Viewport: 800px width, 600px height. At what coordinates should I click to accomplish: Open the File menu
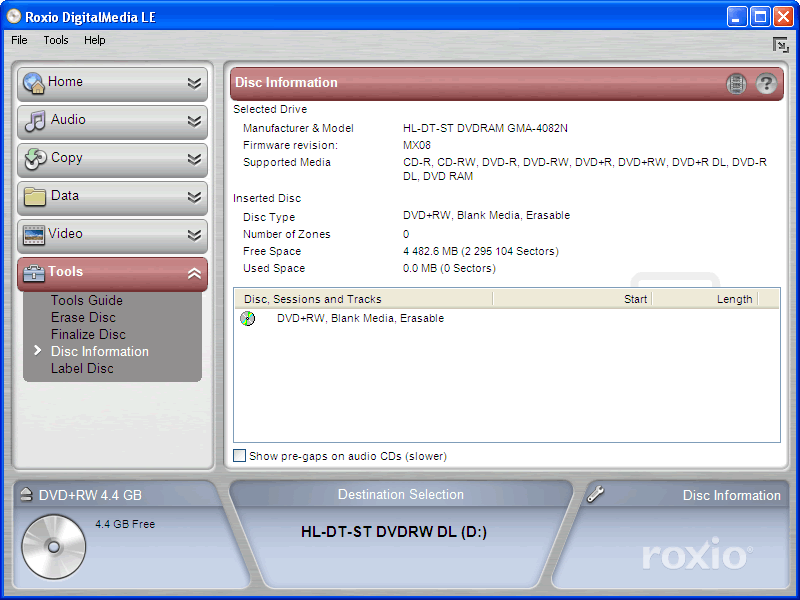coord(19,40)
